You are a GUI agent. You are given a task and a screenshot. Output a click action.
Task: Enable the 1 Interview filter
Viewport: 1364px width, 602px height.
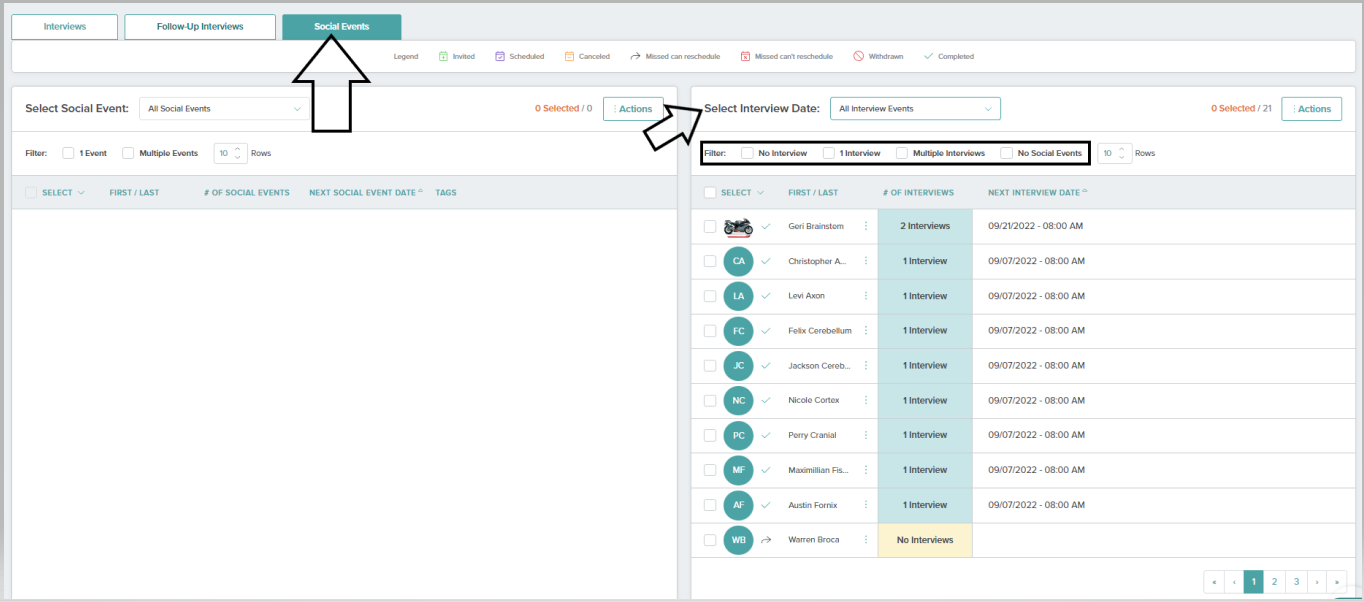pyautogui.click(x=828, y=153)
